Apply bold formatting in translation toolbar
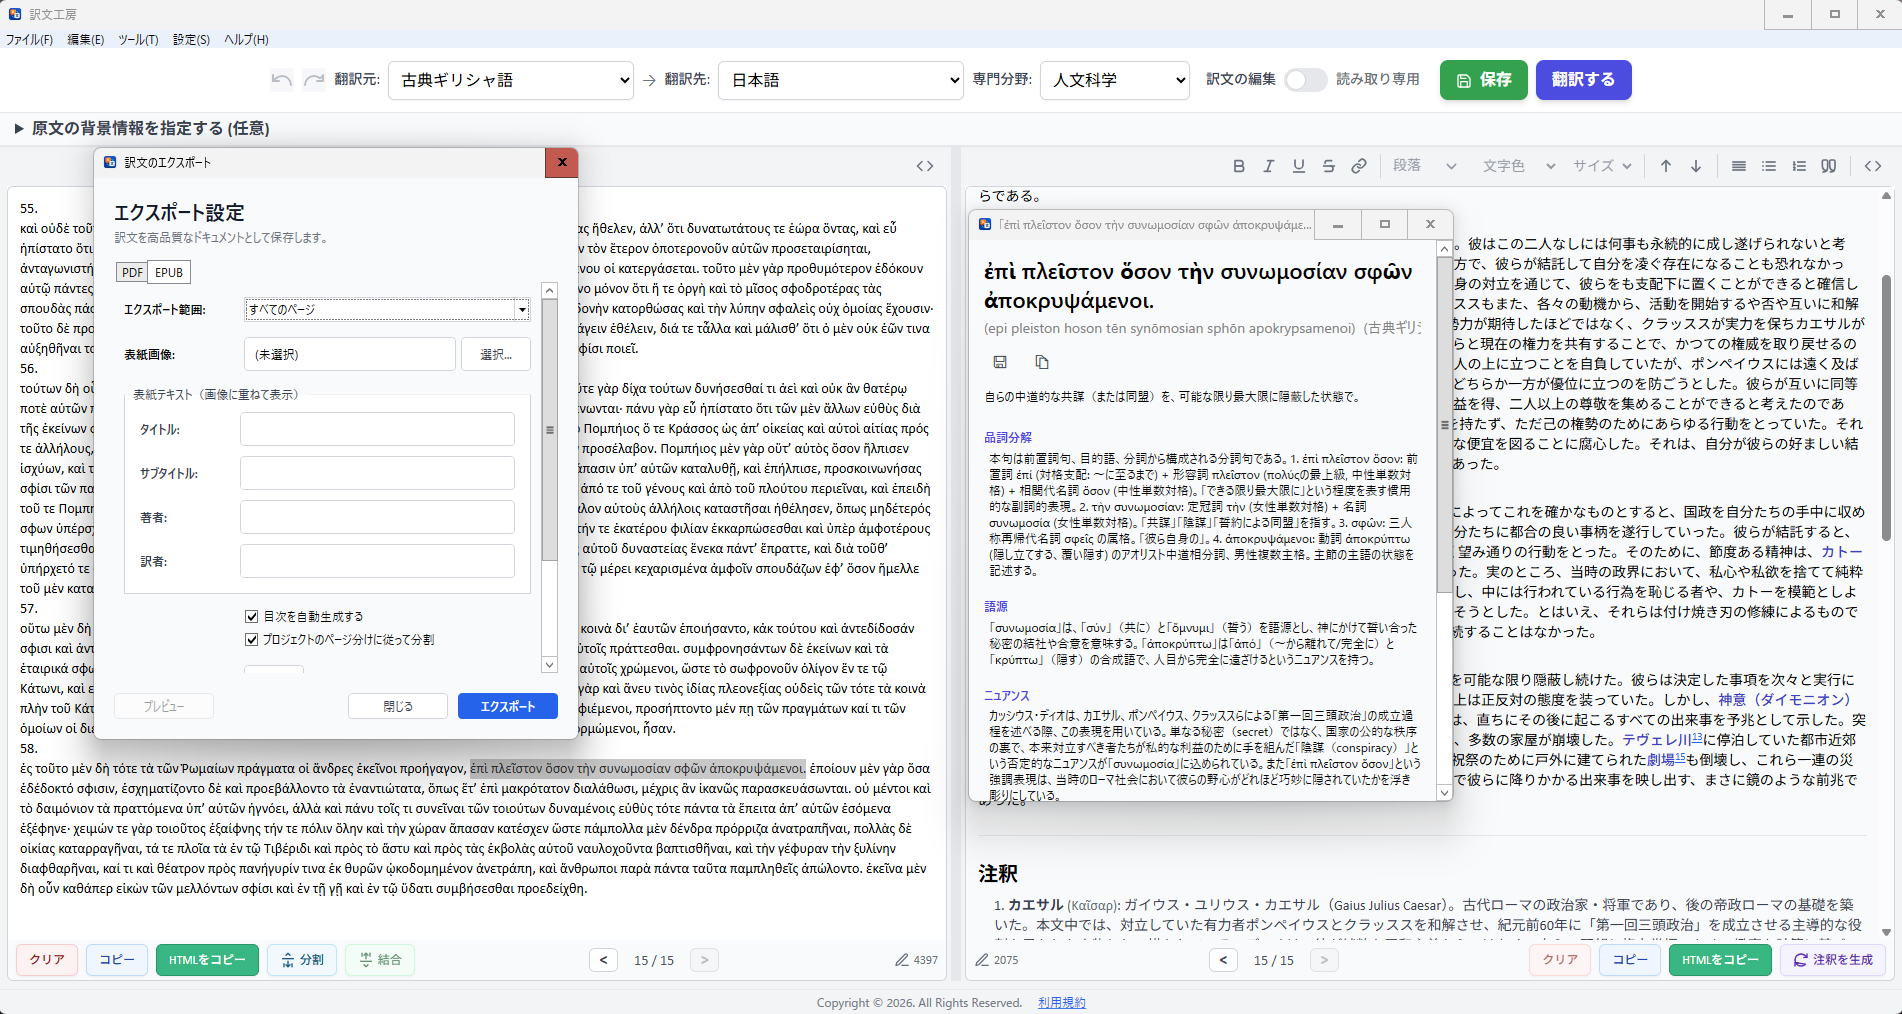 click(1239, 166)
